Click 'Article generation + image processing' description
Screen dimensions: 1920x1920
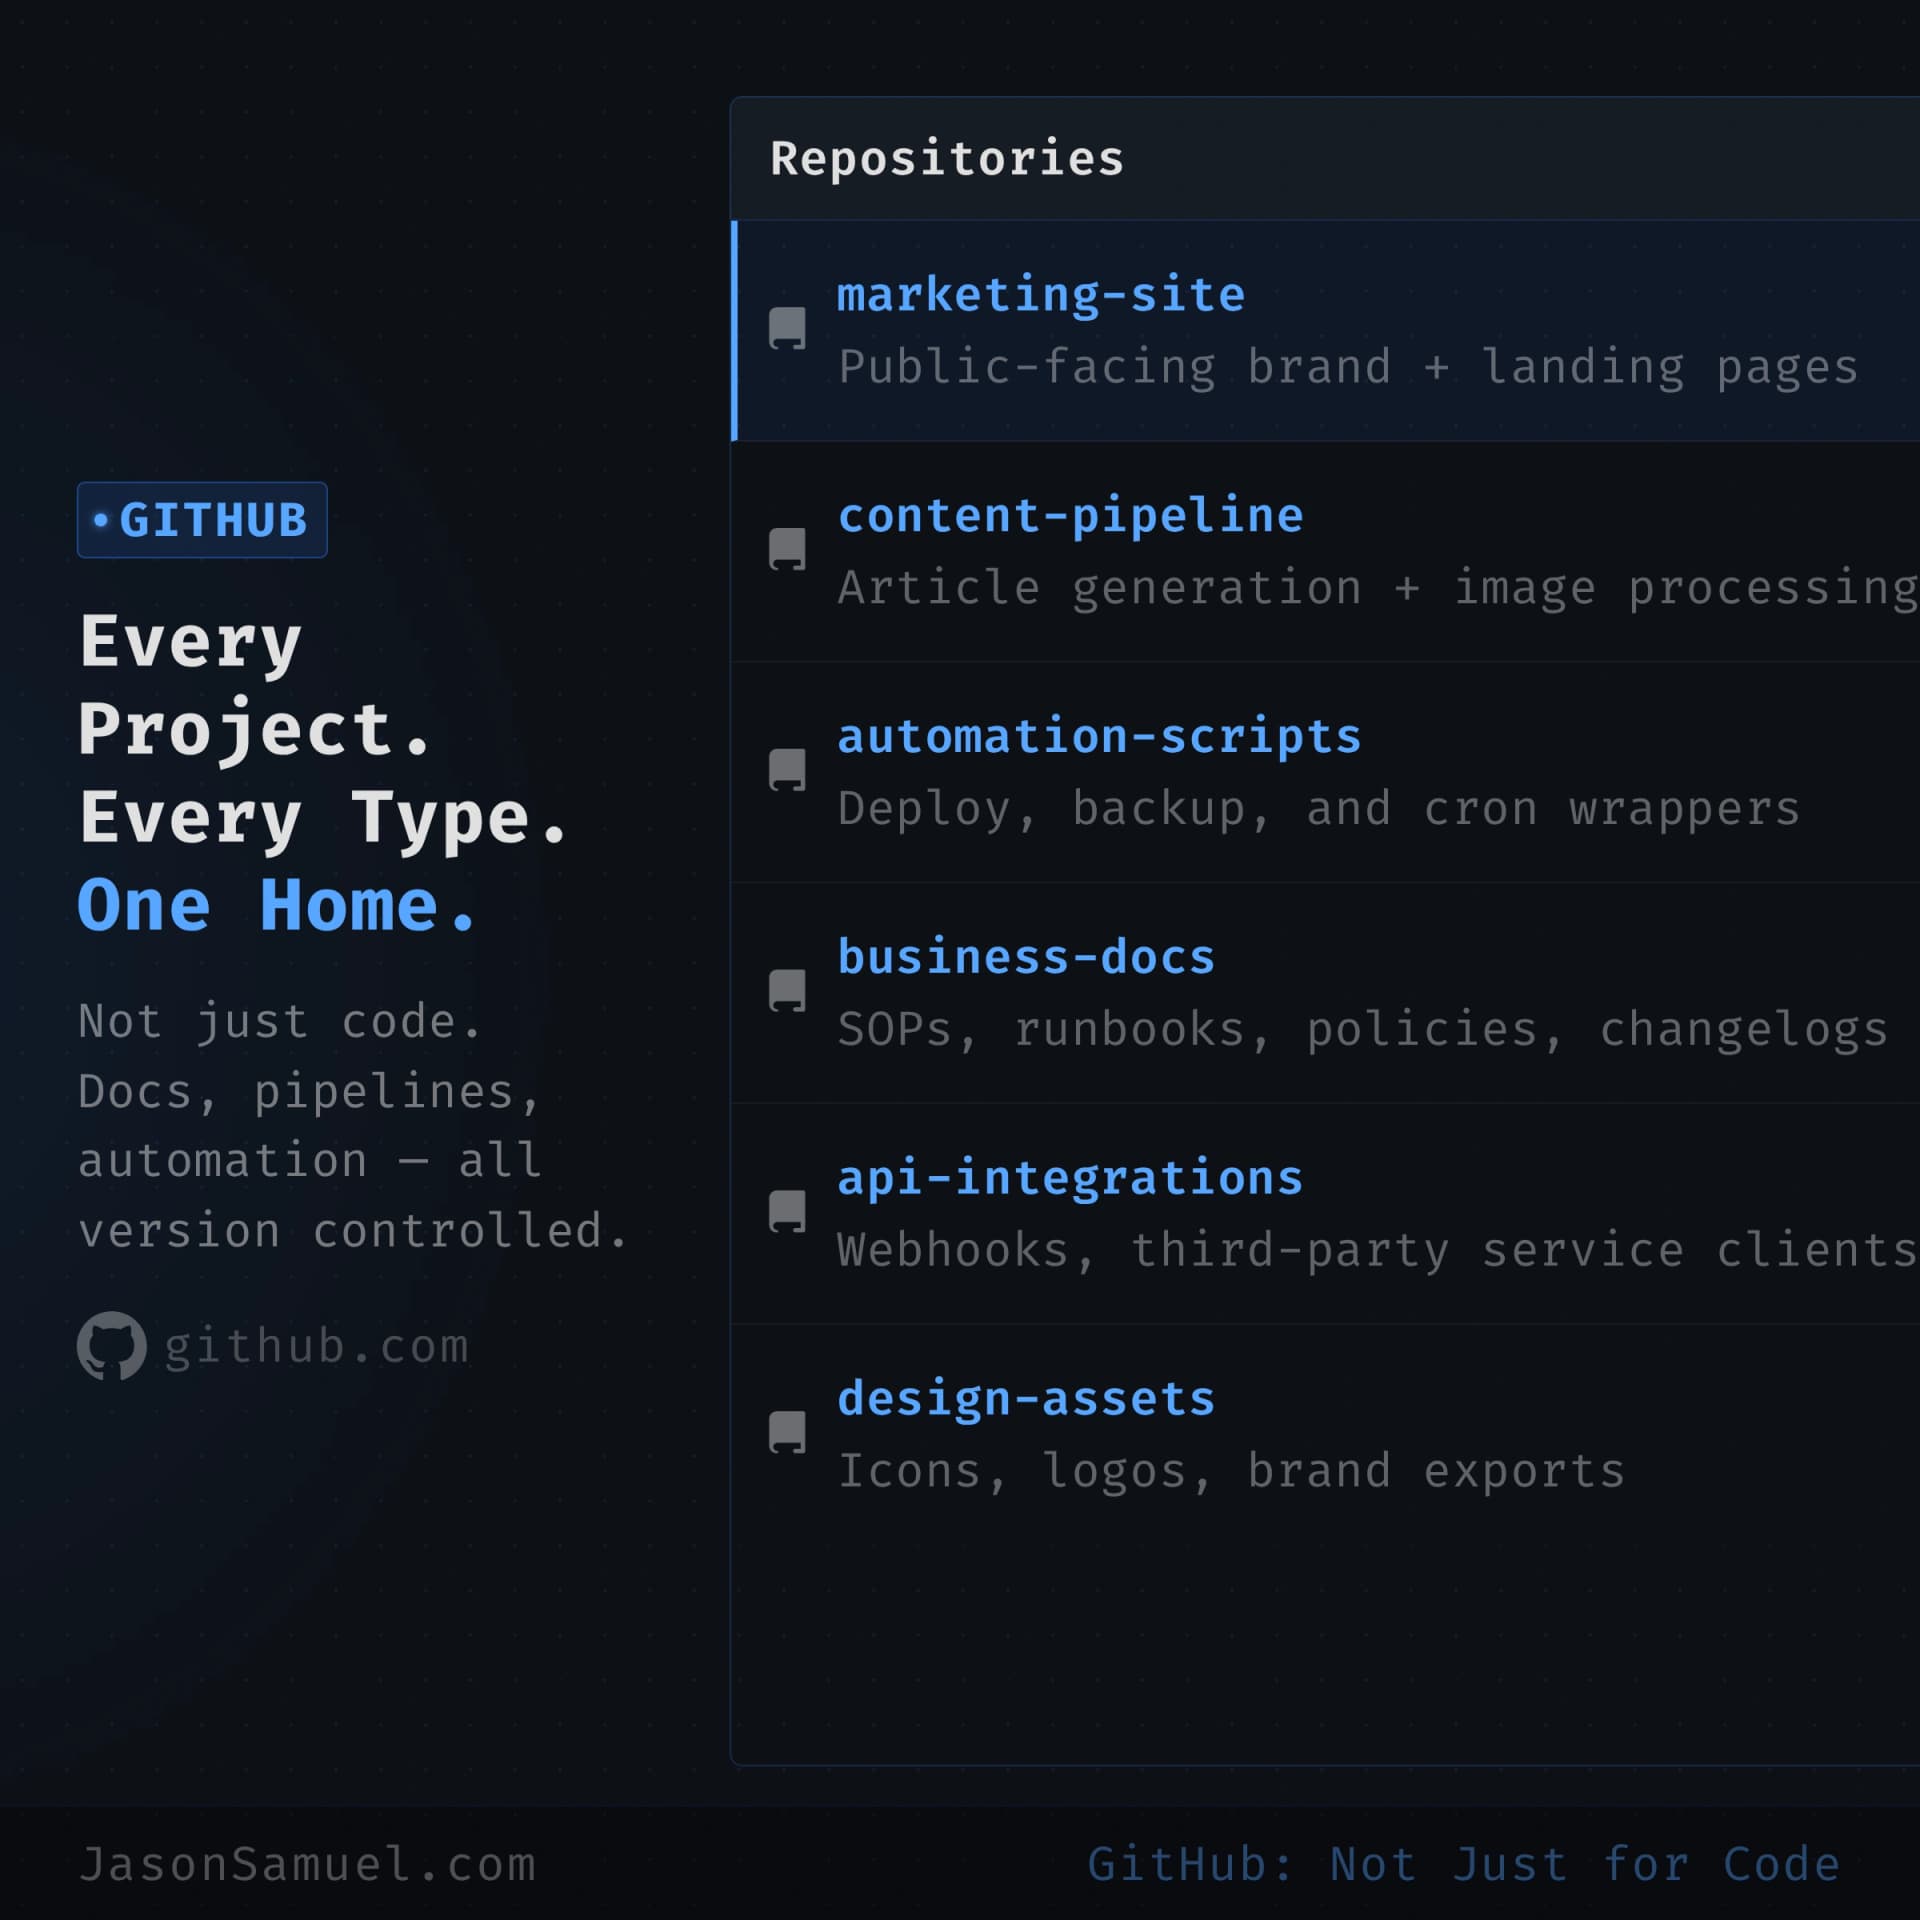coord(1378,588)
